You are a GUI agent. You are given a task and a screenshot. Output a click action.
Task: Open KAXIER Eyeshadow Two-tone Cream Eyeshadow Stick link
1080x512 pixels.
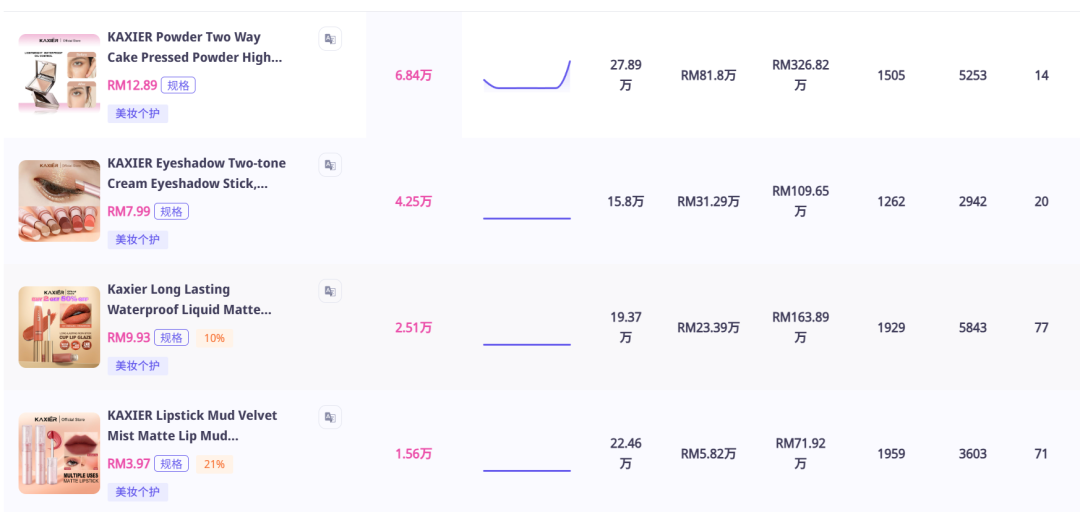click(196, 173)
